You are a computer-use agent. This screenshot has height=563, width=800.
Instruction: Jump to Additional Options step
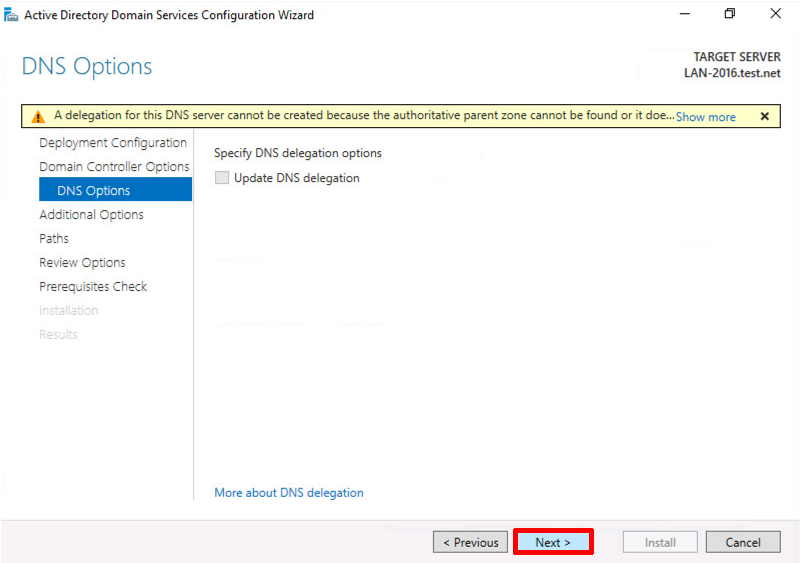tap(91, 214)
